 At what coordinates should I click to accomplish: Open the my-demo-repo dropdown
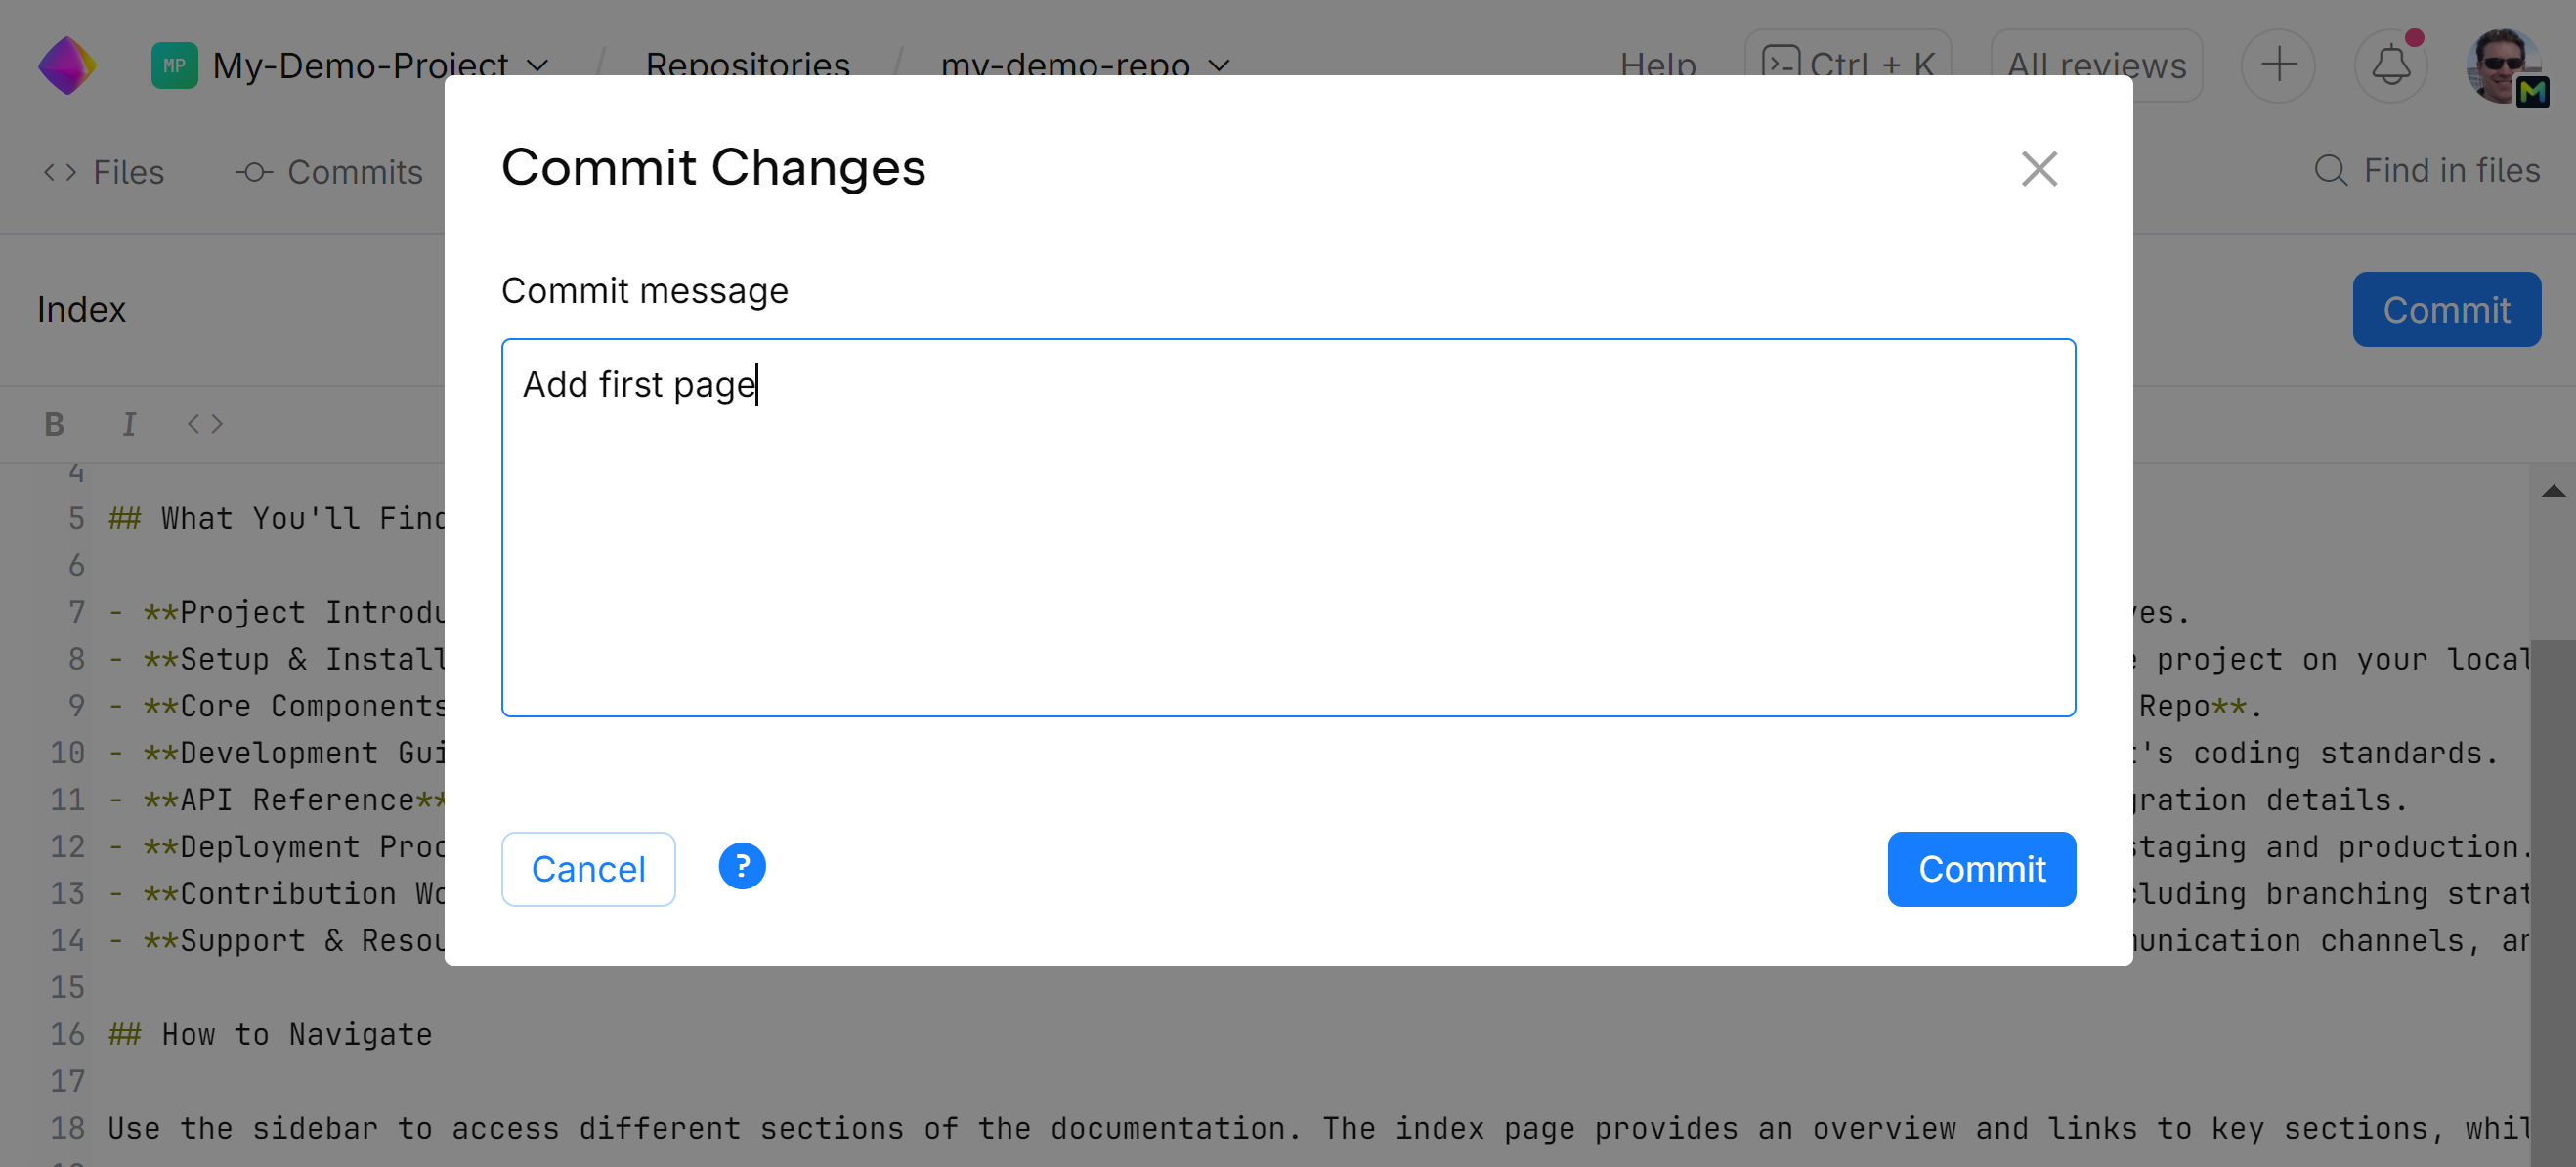tap(1221, 66)
